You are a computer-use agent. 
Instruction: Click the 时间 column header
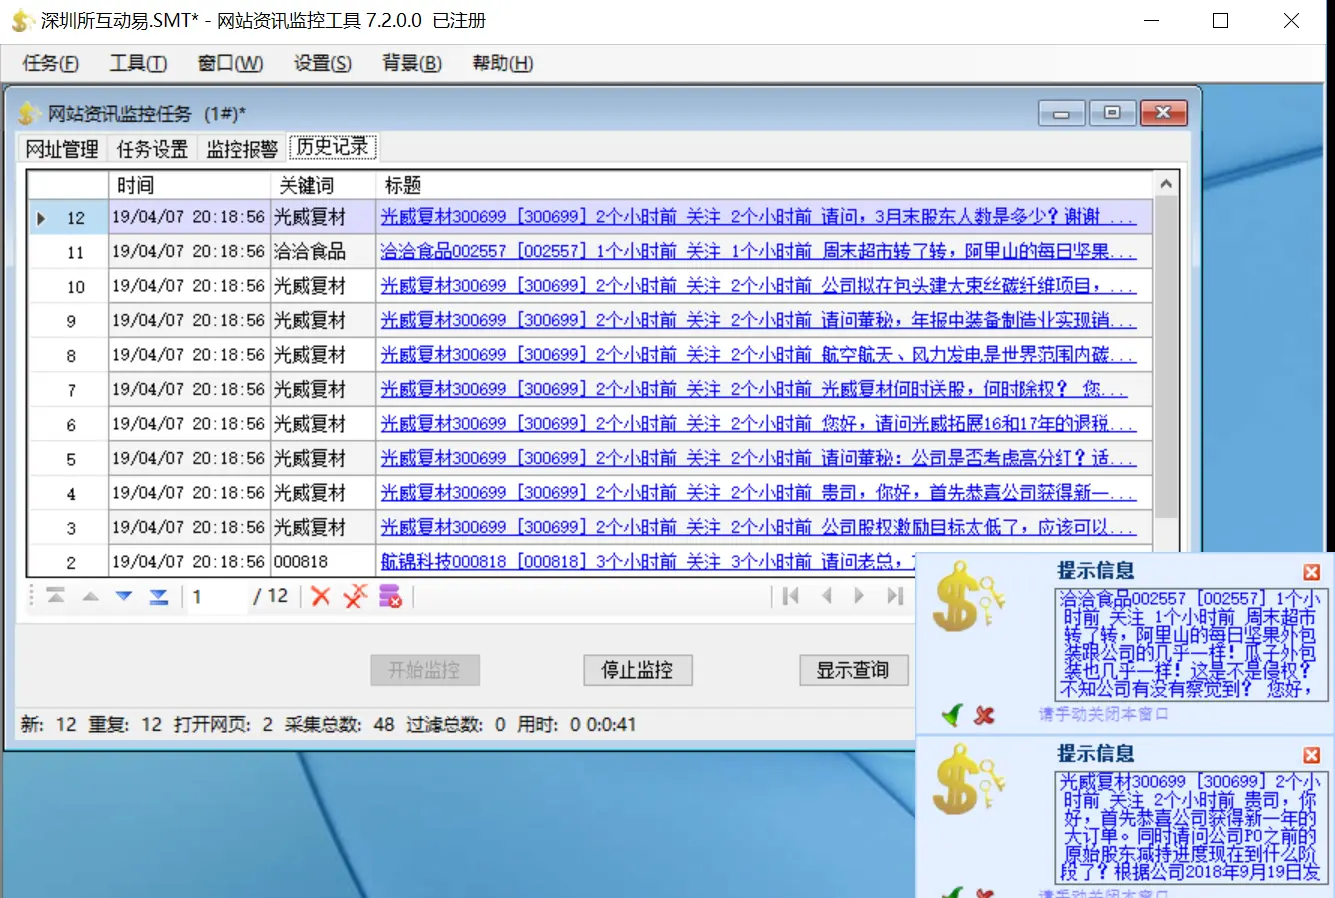tap(189, 185)
